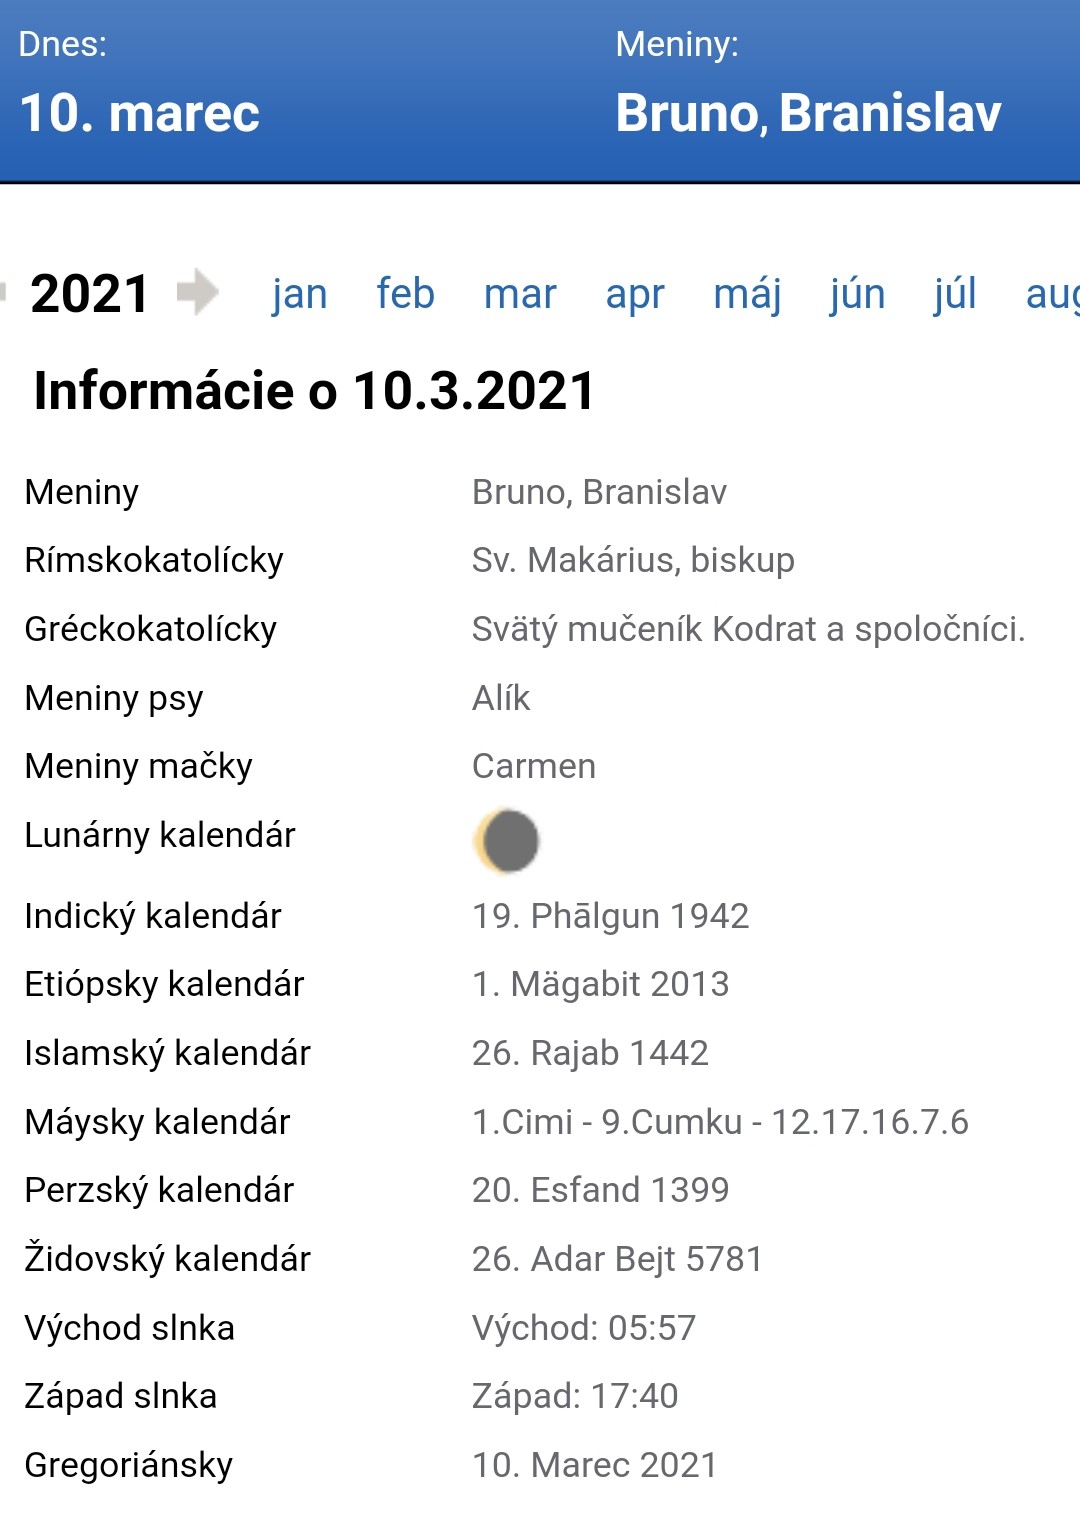Select the 26. Rajab 1442 value
The image size is (1080, 1513).
(x=590, y=1053)
